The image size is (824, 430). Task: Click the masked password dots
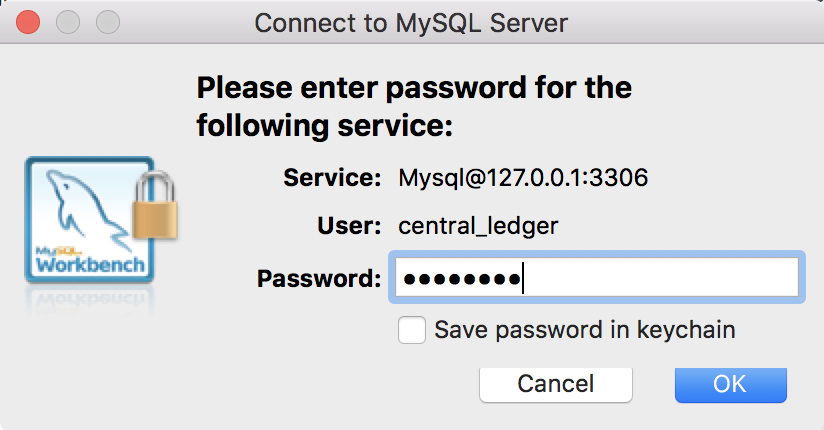[x=461, y=279]
